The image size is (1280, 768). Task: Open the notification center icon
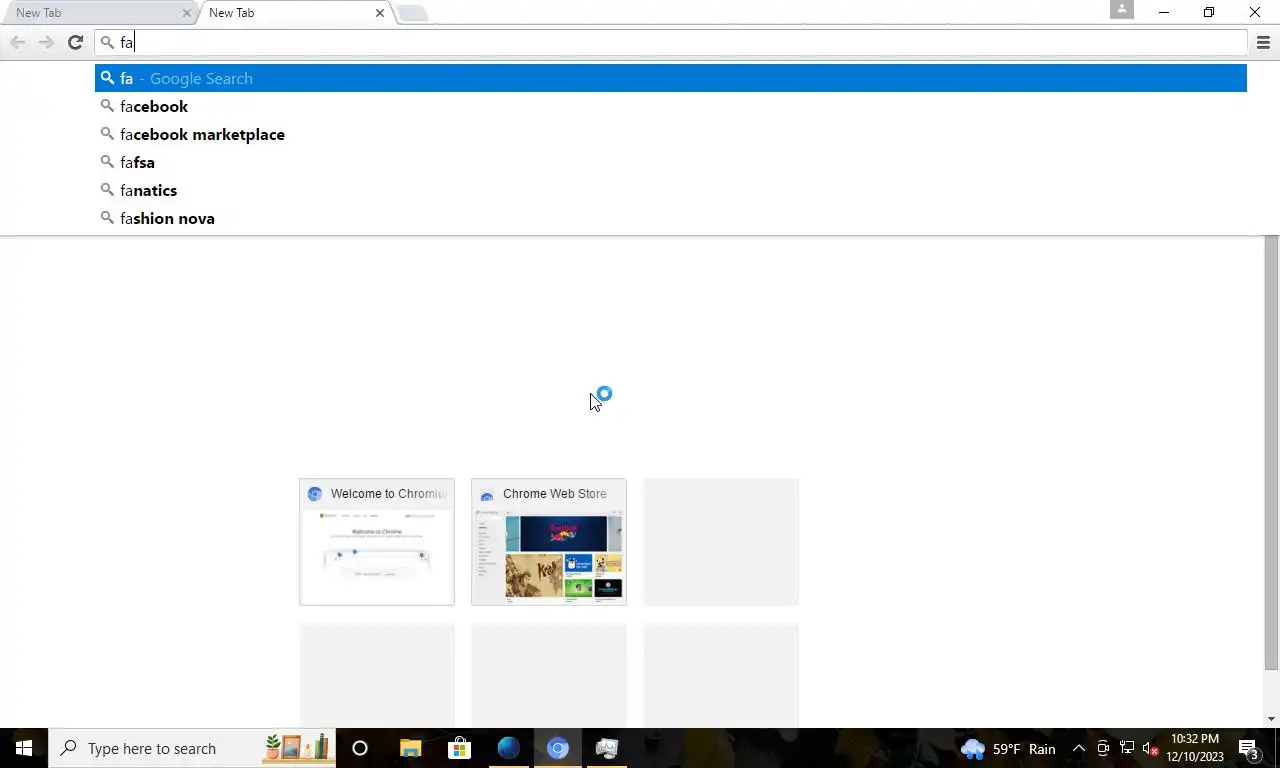tap(1249, 748)
